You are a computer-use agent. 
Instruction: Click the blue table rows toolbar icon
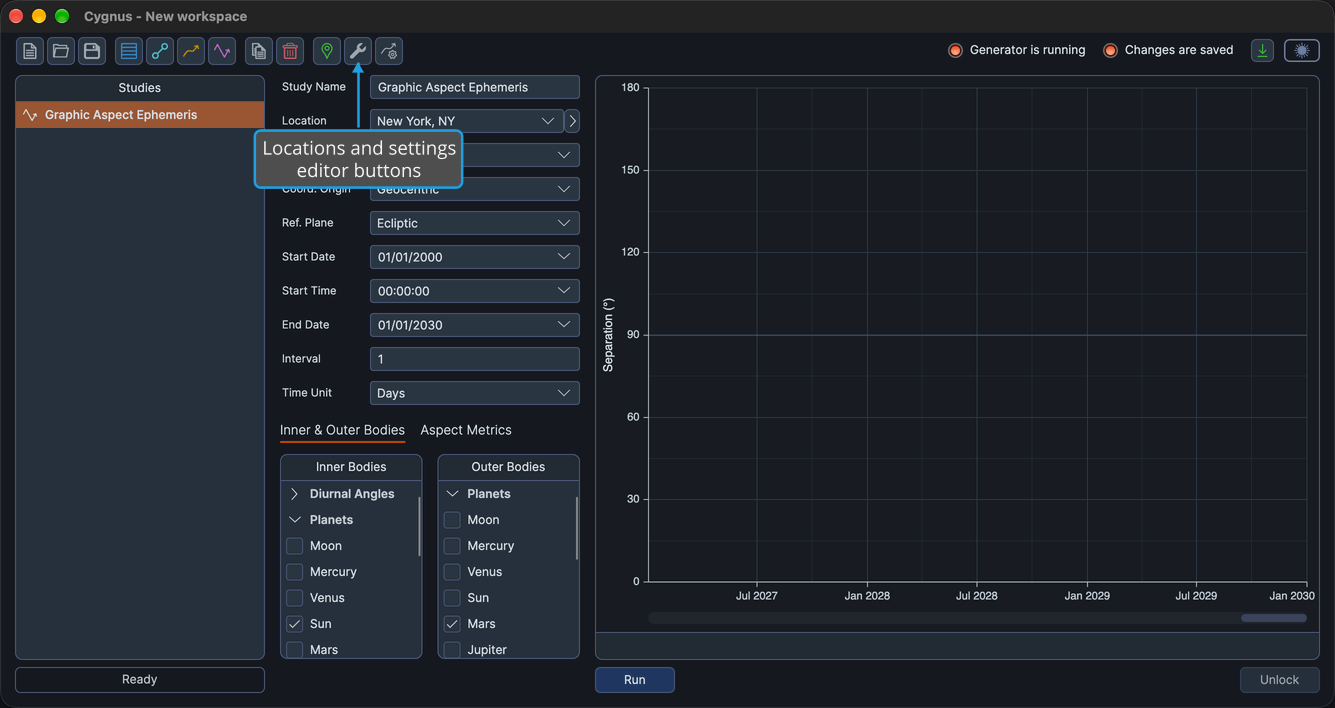(x=129, y=51)
